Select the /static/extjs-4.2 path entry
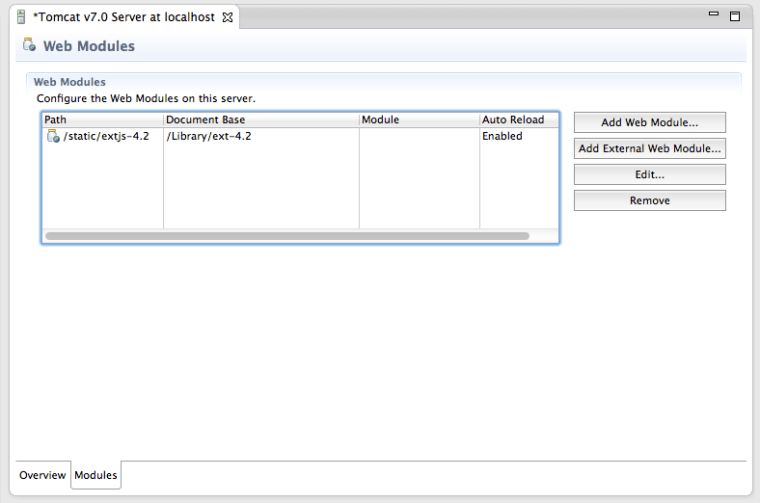Image resolution: width=760 pixels, height=503 pixels. [x=106, y=137]
